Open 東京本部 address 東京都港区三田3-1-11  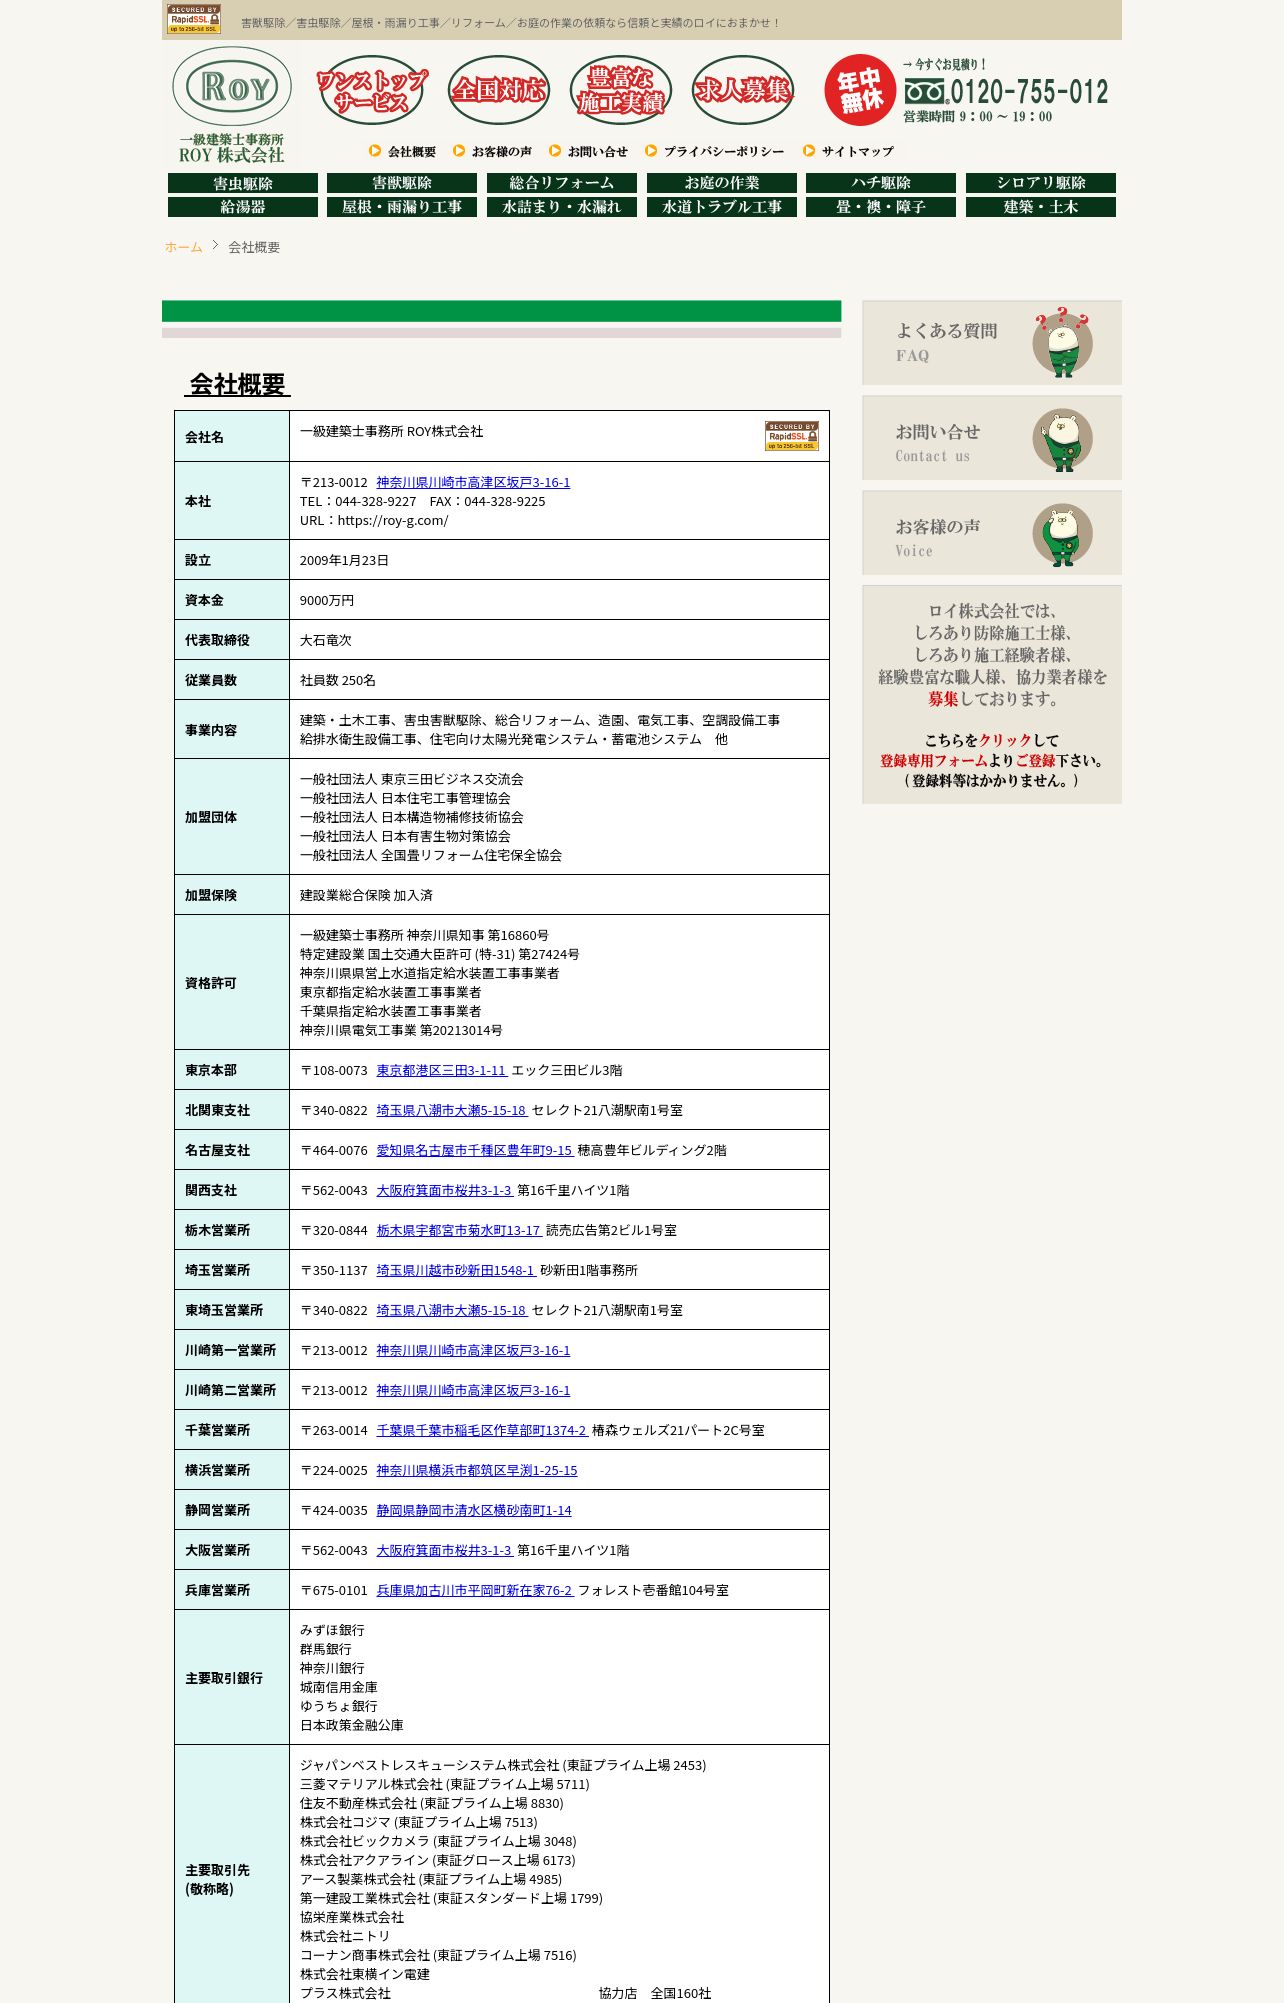(x=441, y=1070)
